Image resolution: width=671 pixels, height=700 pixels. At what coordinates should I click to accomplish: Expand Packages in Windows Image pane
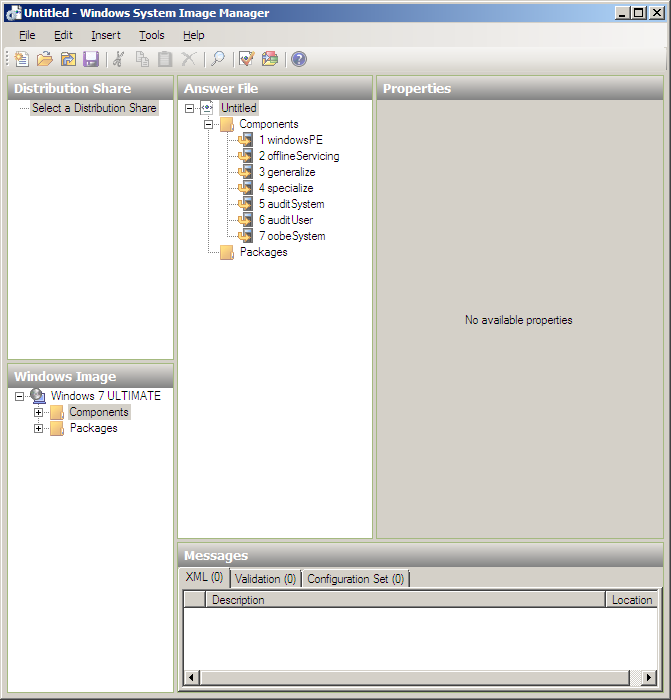click(39, 428)
